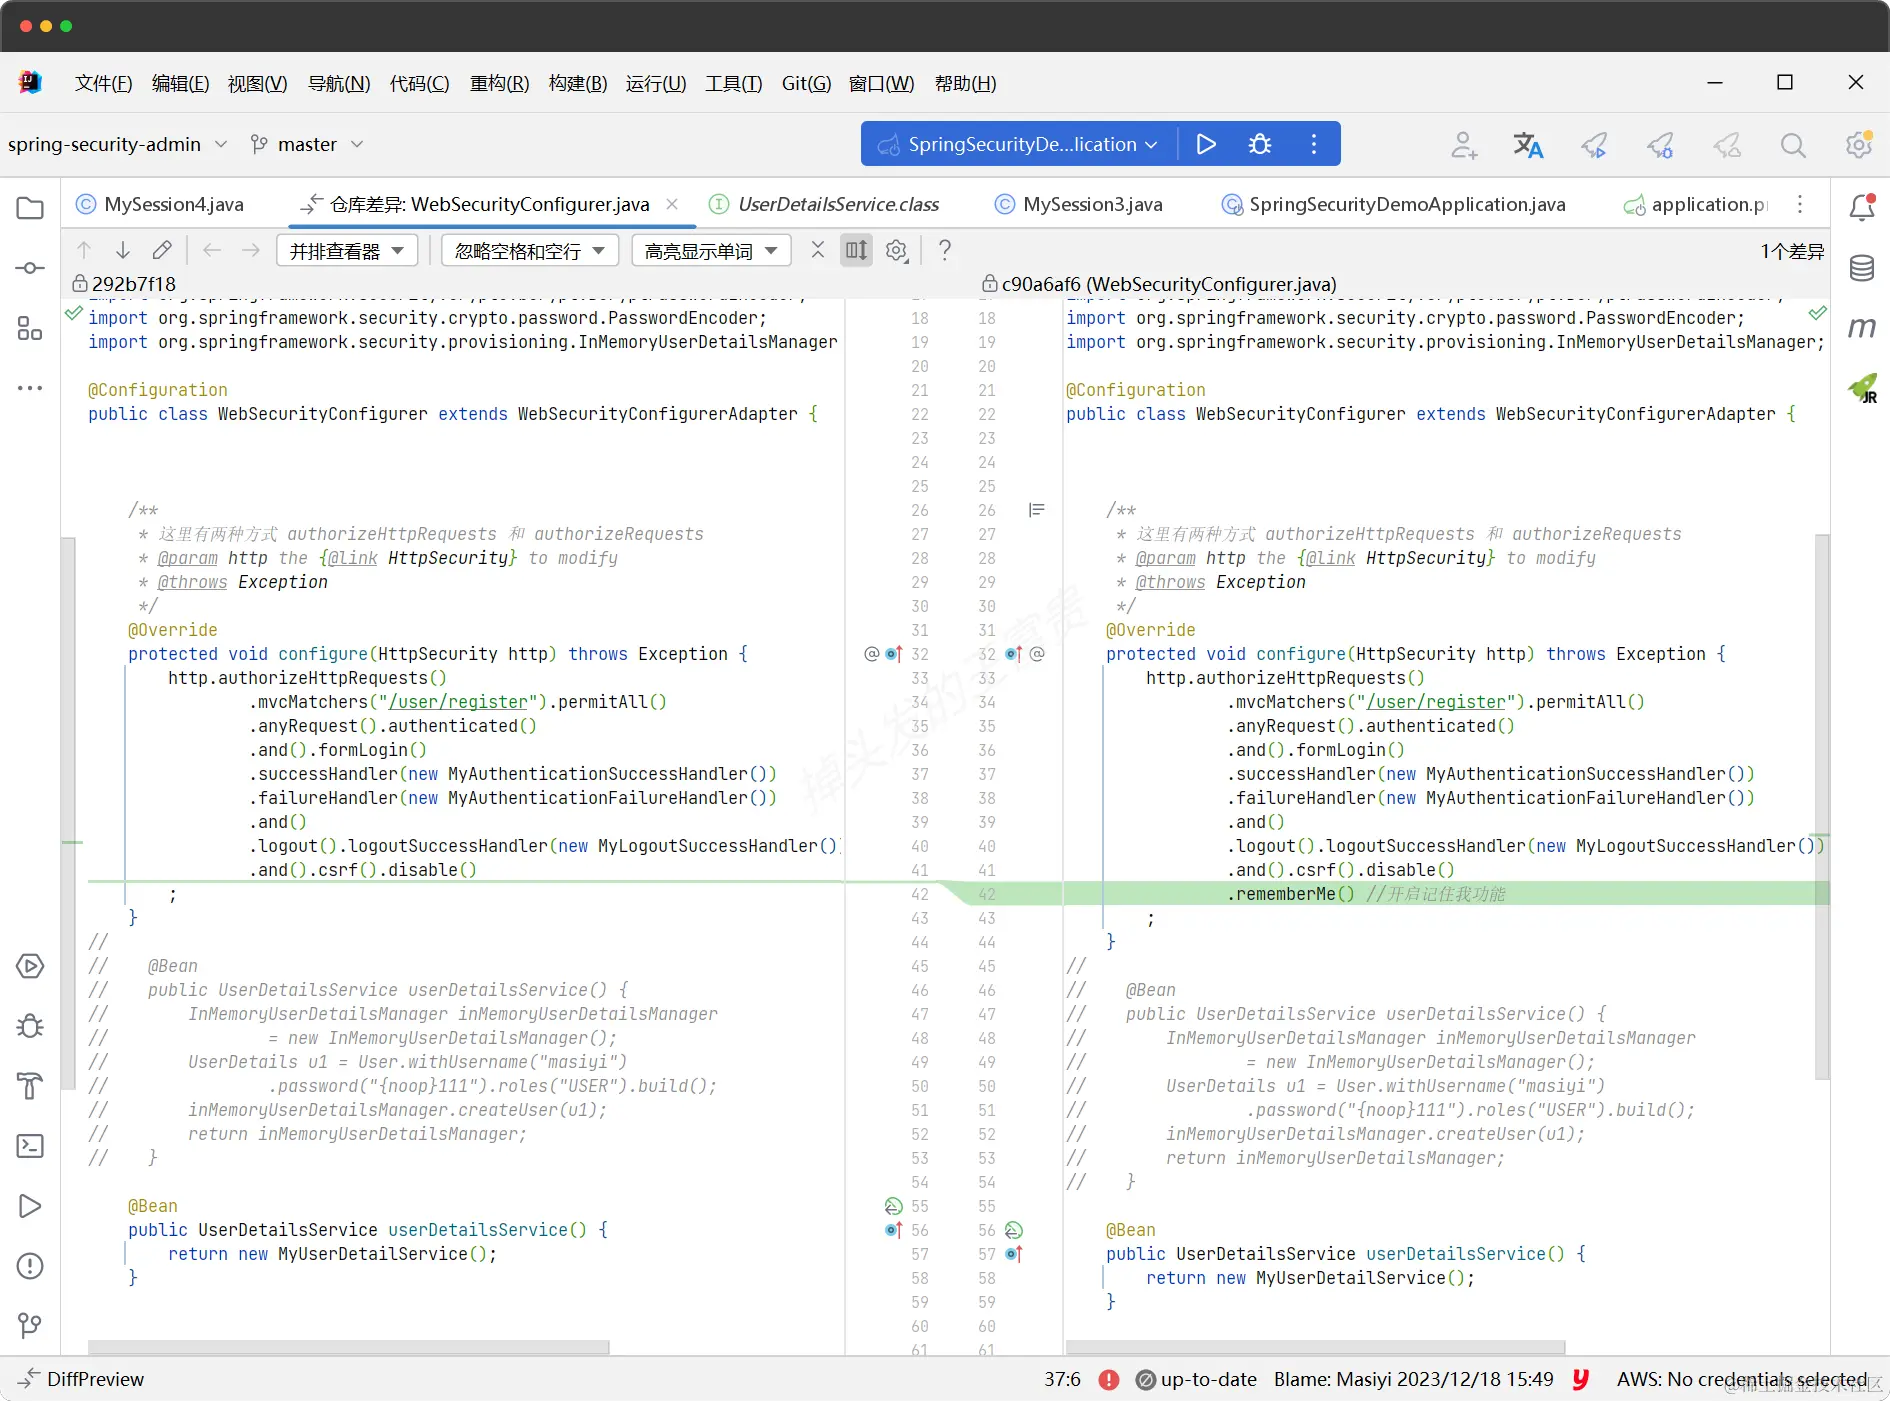1890x1401 pixels.
Task: Open more run actions menu
Action: tap(1314, 144)
